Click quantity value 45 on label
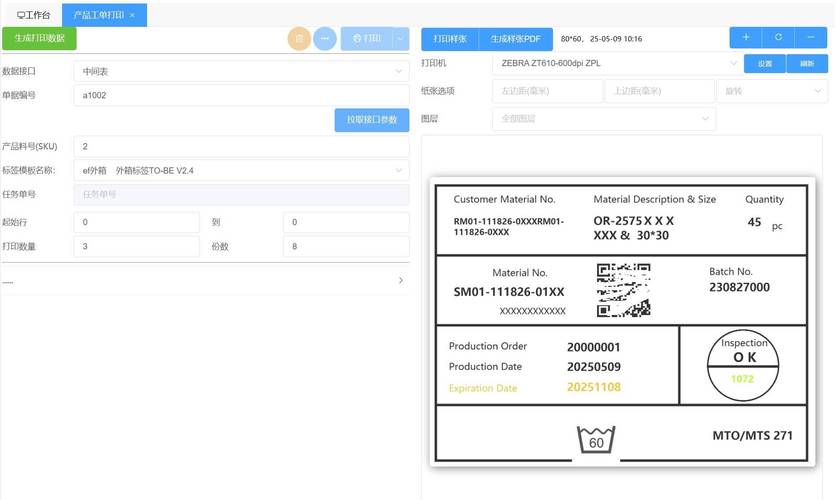Image resolution: width=837 pixels, height=500 pixels. point(754,222)
